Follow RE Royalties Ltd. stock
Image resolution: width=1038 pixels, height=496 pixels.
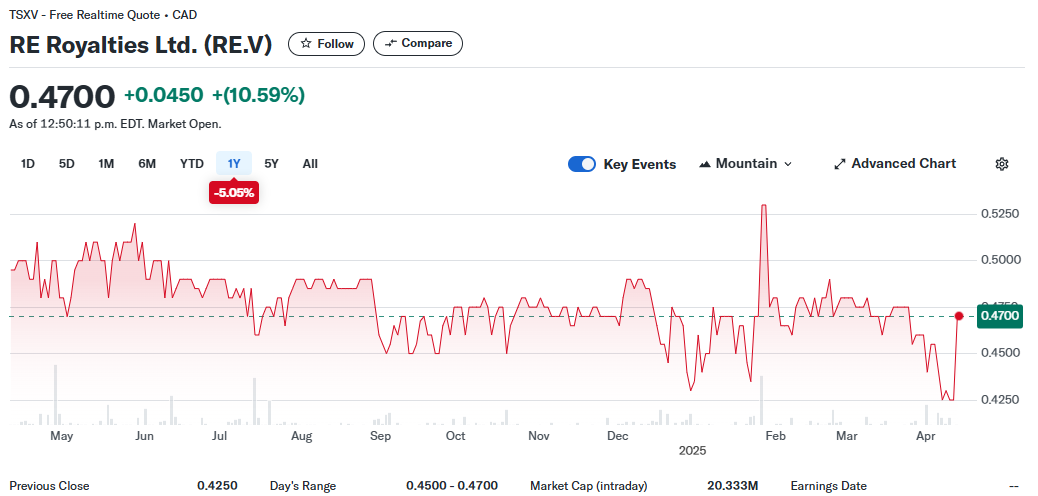[x=326, y=44]
